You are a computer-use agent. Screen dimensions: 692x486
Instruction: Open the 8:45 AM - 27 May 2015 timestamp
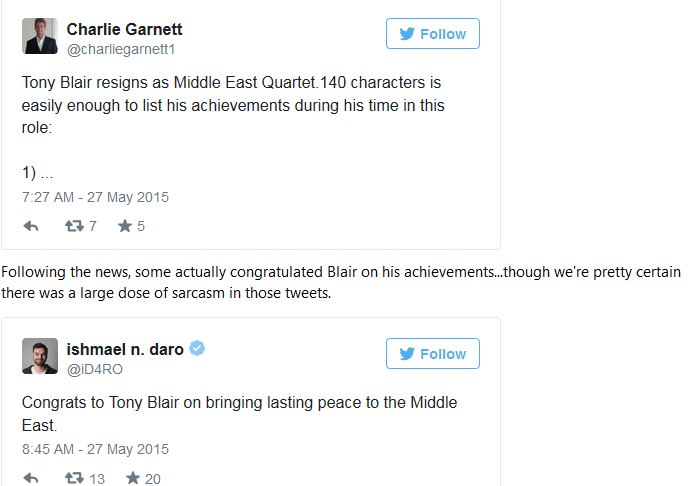(x=96, y=449)
